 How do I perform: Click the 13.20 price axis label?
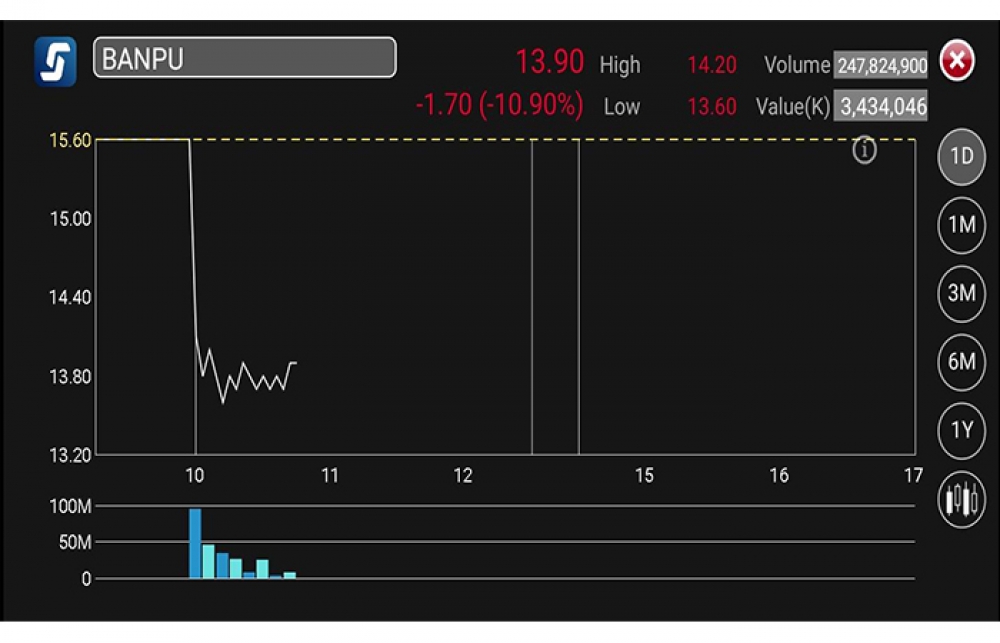coord(70,455)
